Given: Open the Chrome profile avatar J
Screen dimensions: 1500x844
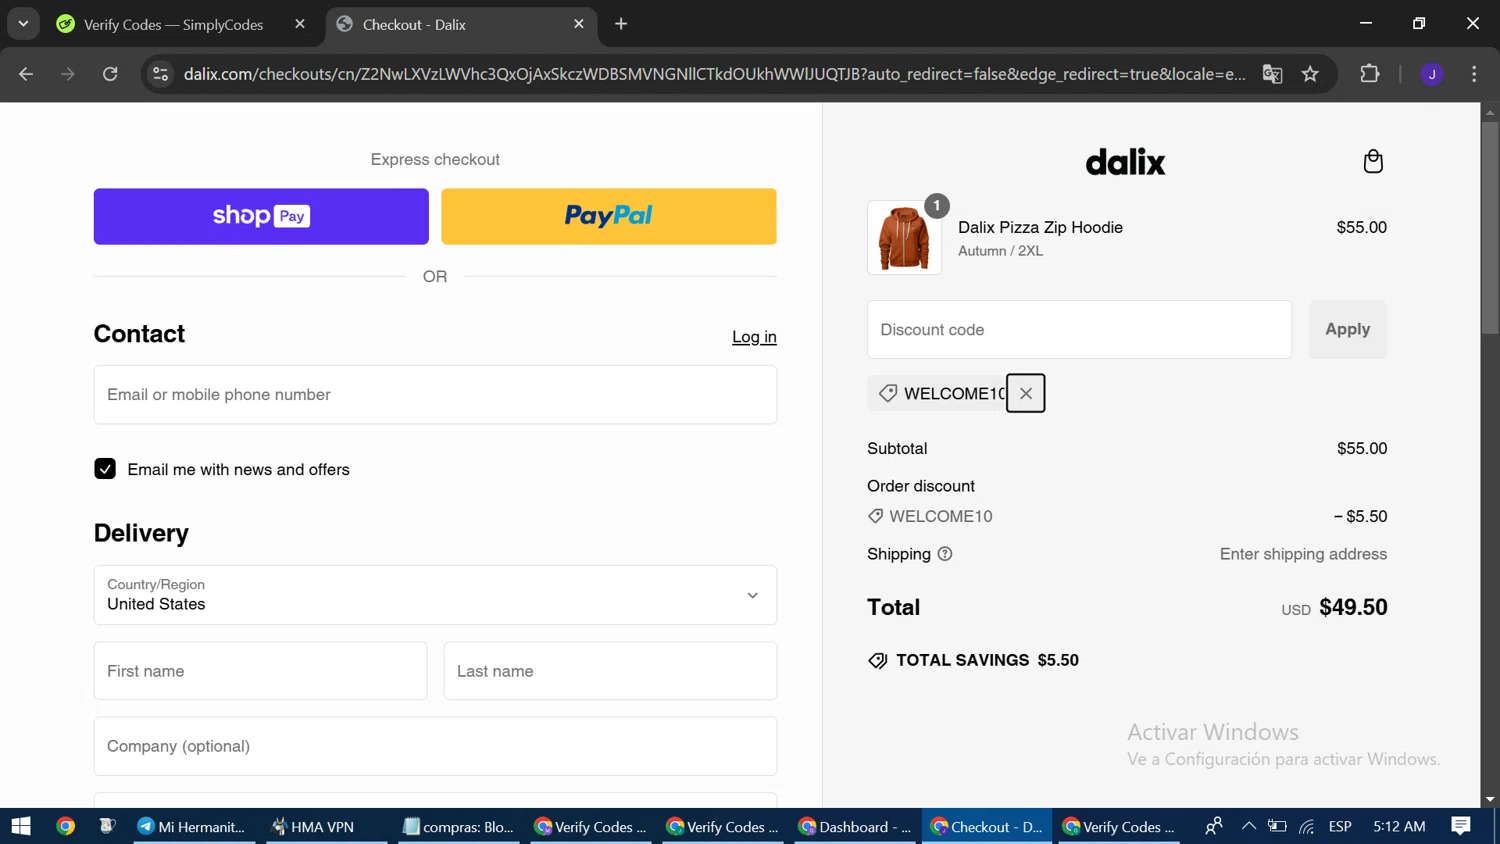Looking at the screenshot, I should point(1432,74).
